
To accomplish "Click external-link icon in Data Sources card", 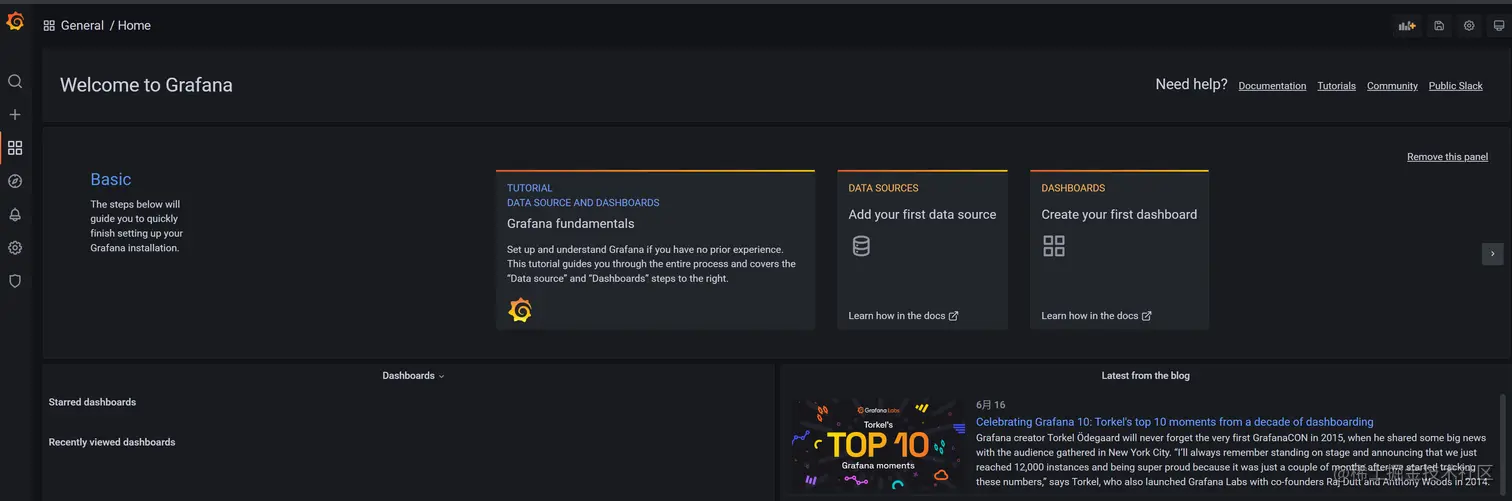I will click(953, 316).
